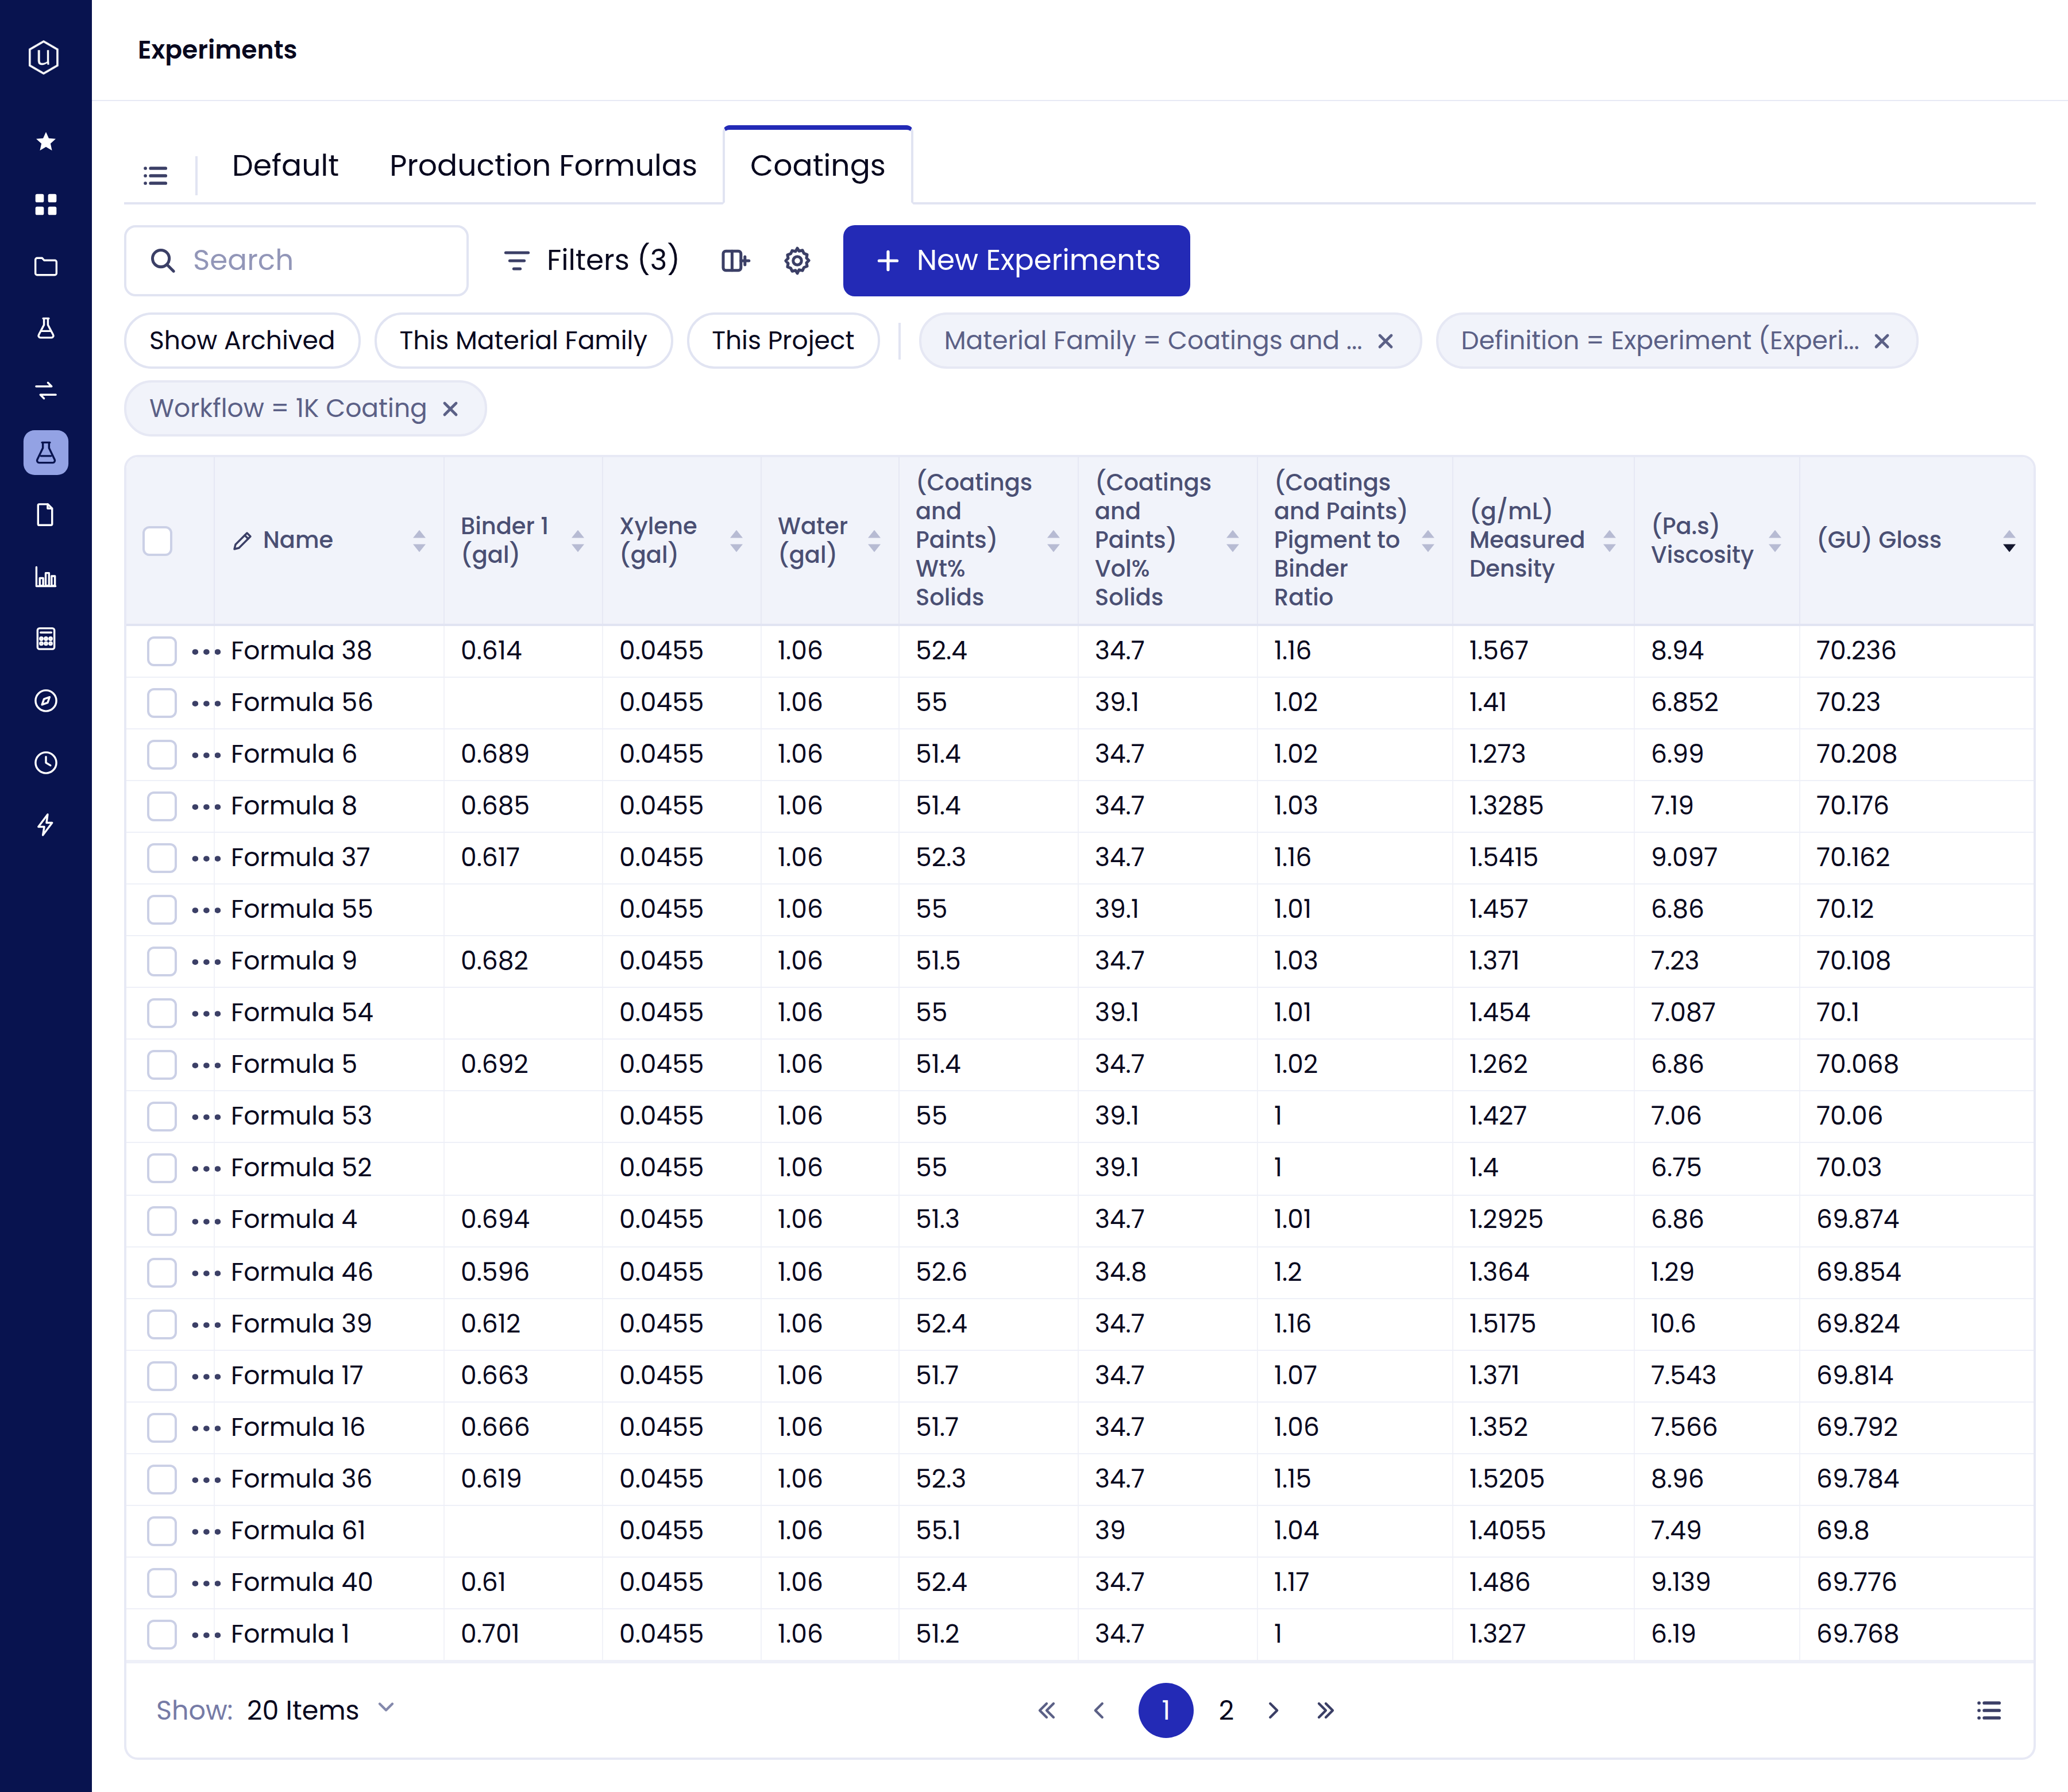Open table settings gear icon
This screenshot has width=2068, height=1792.
pyautogui.click(x=797, y=261)
